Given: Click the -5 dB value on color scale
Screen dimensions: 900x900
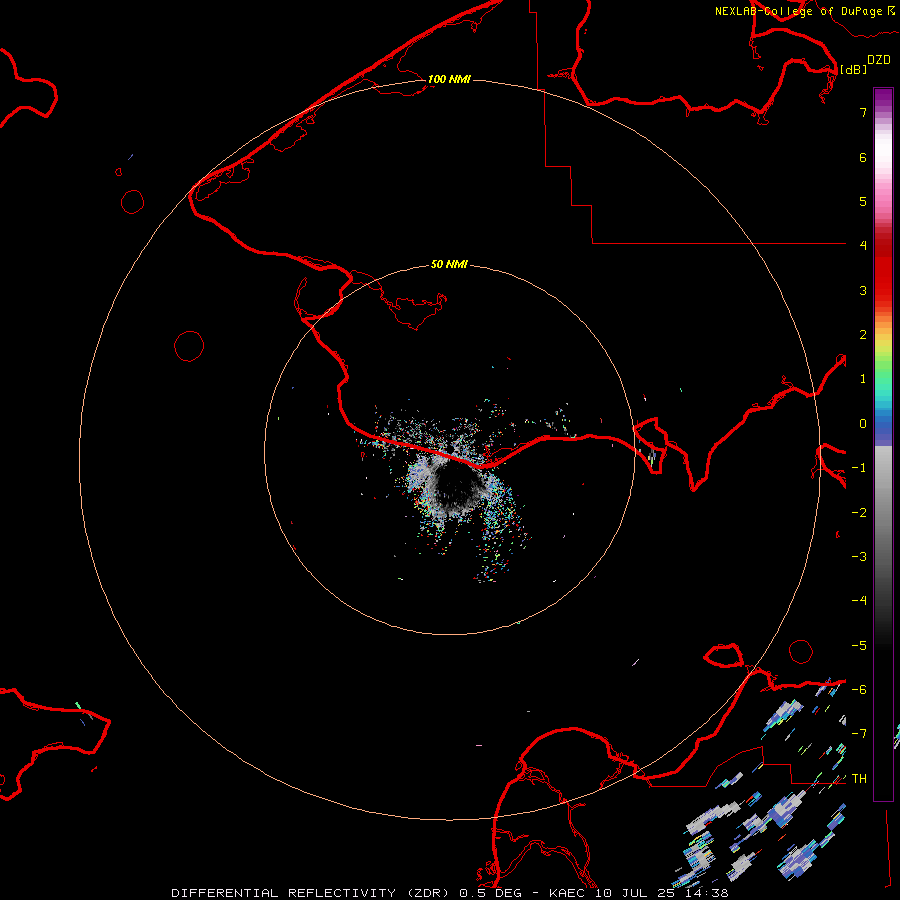Looking at the screenshot, I should (x=859, y=646).
